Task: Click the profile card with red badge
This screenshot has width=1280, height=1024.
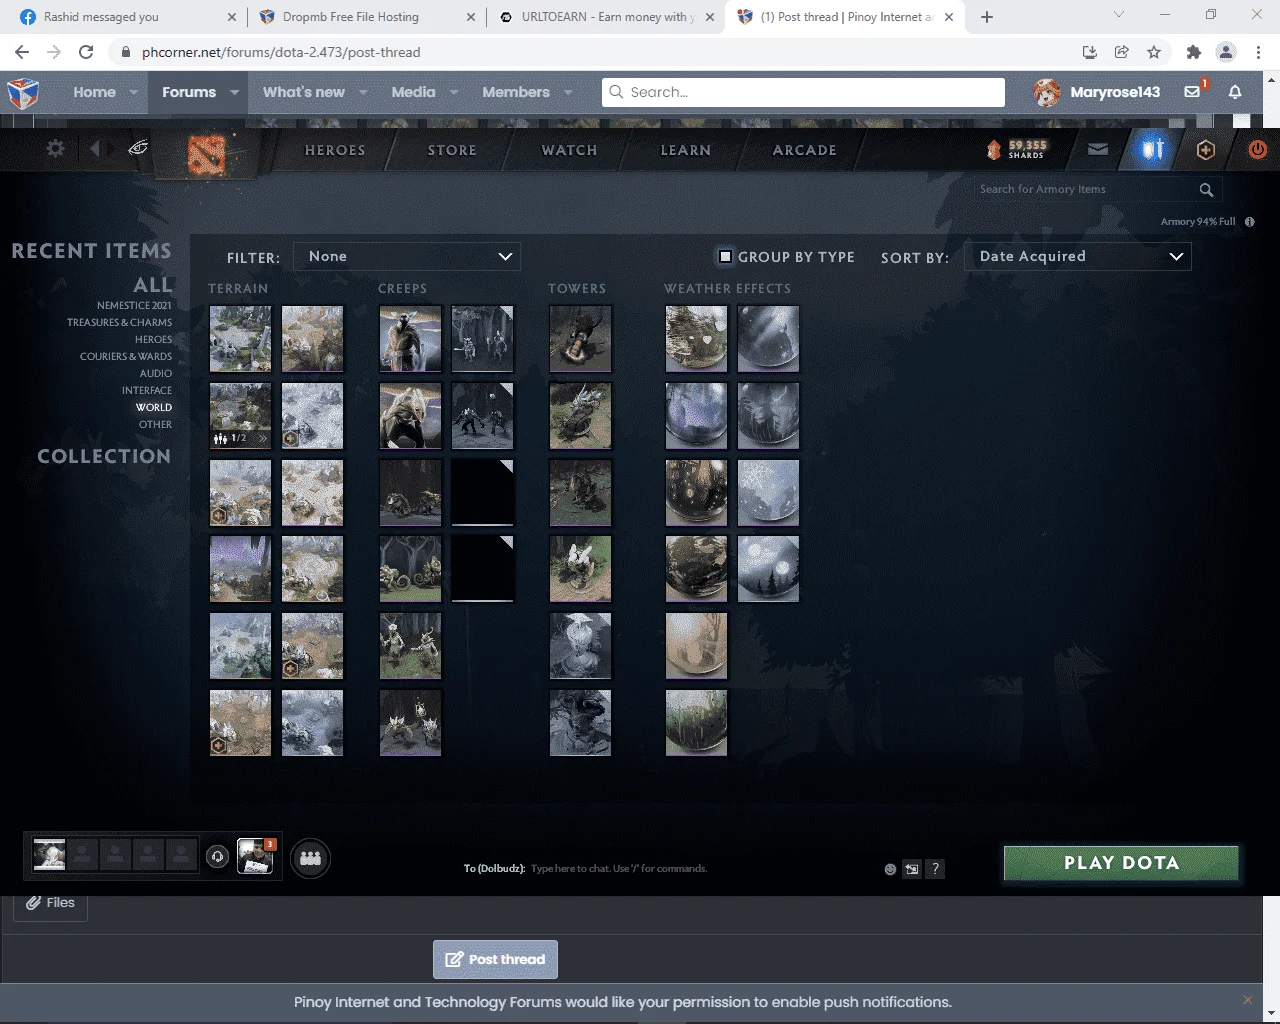Action: [255, 857]
